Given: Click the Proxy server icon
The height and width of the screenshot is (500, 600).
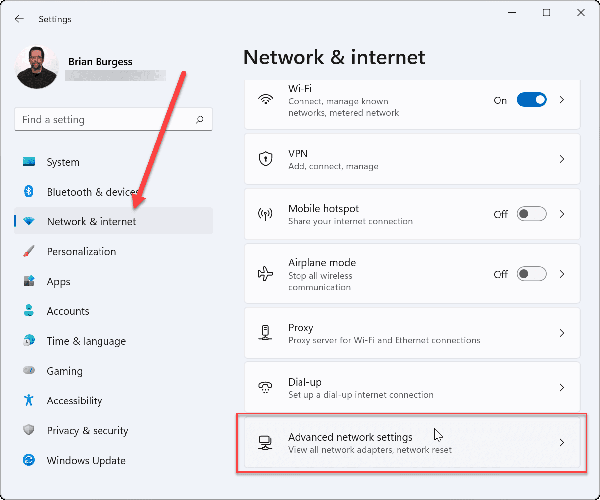Looking at the screenshot, I should (265, 332).
